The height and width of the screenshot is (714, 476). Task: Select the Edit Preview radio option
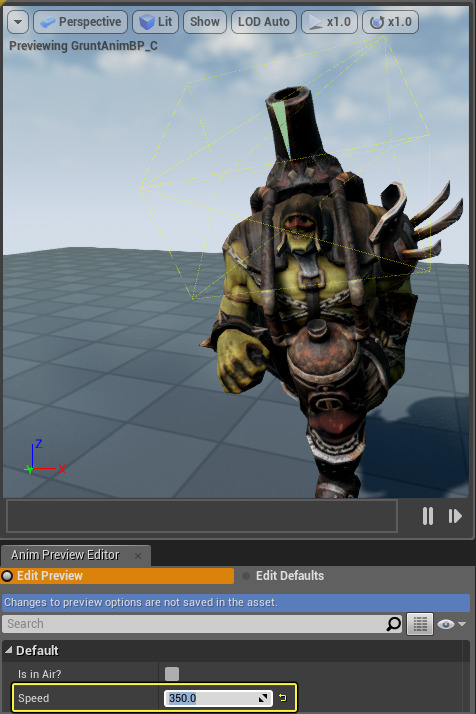pos(118,576)
